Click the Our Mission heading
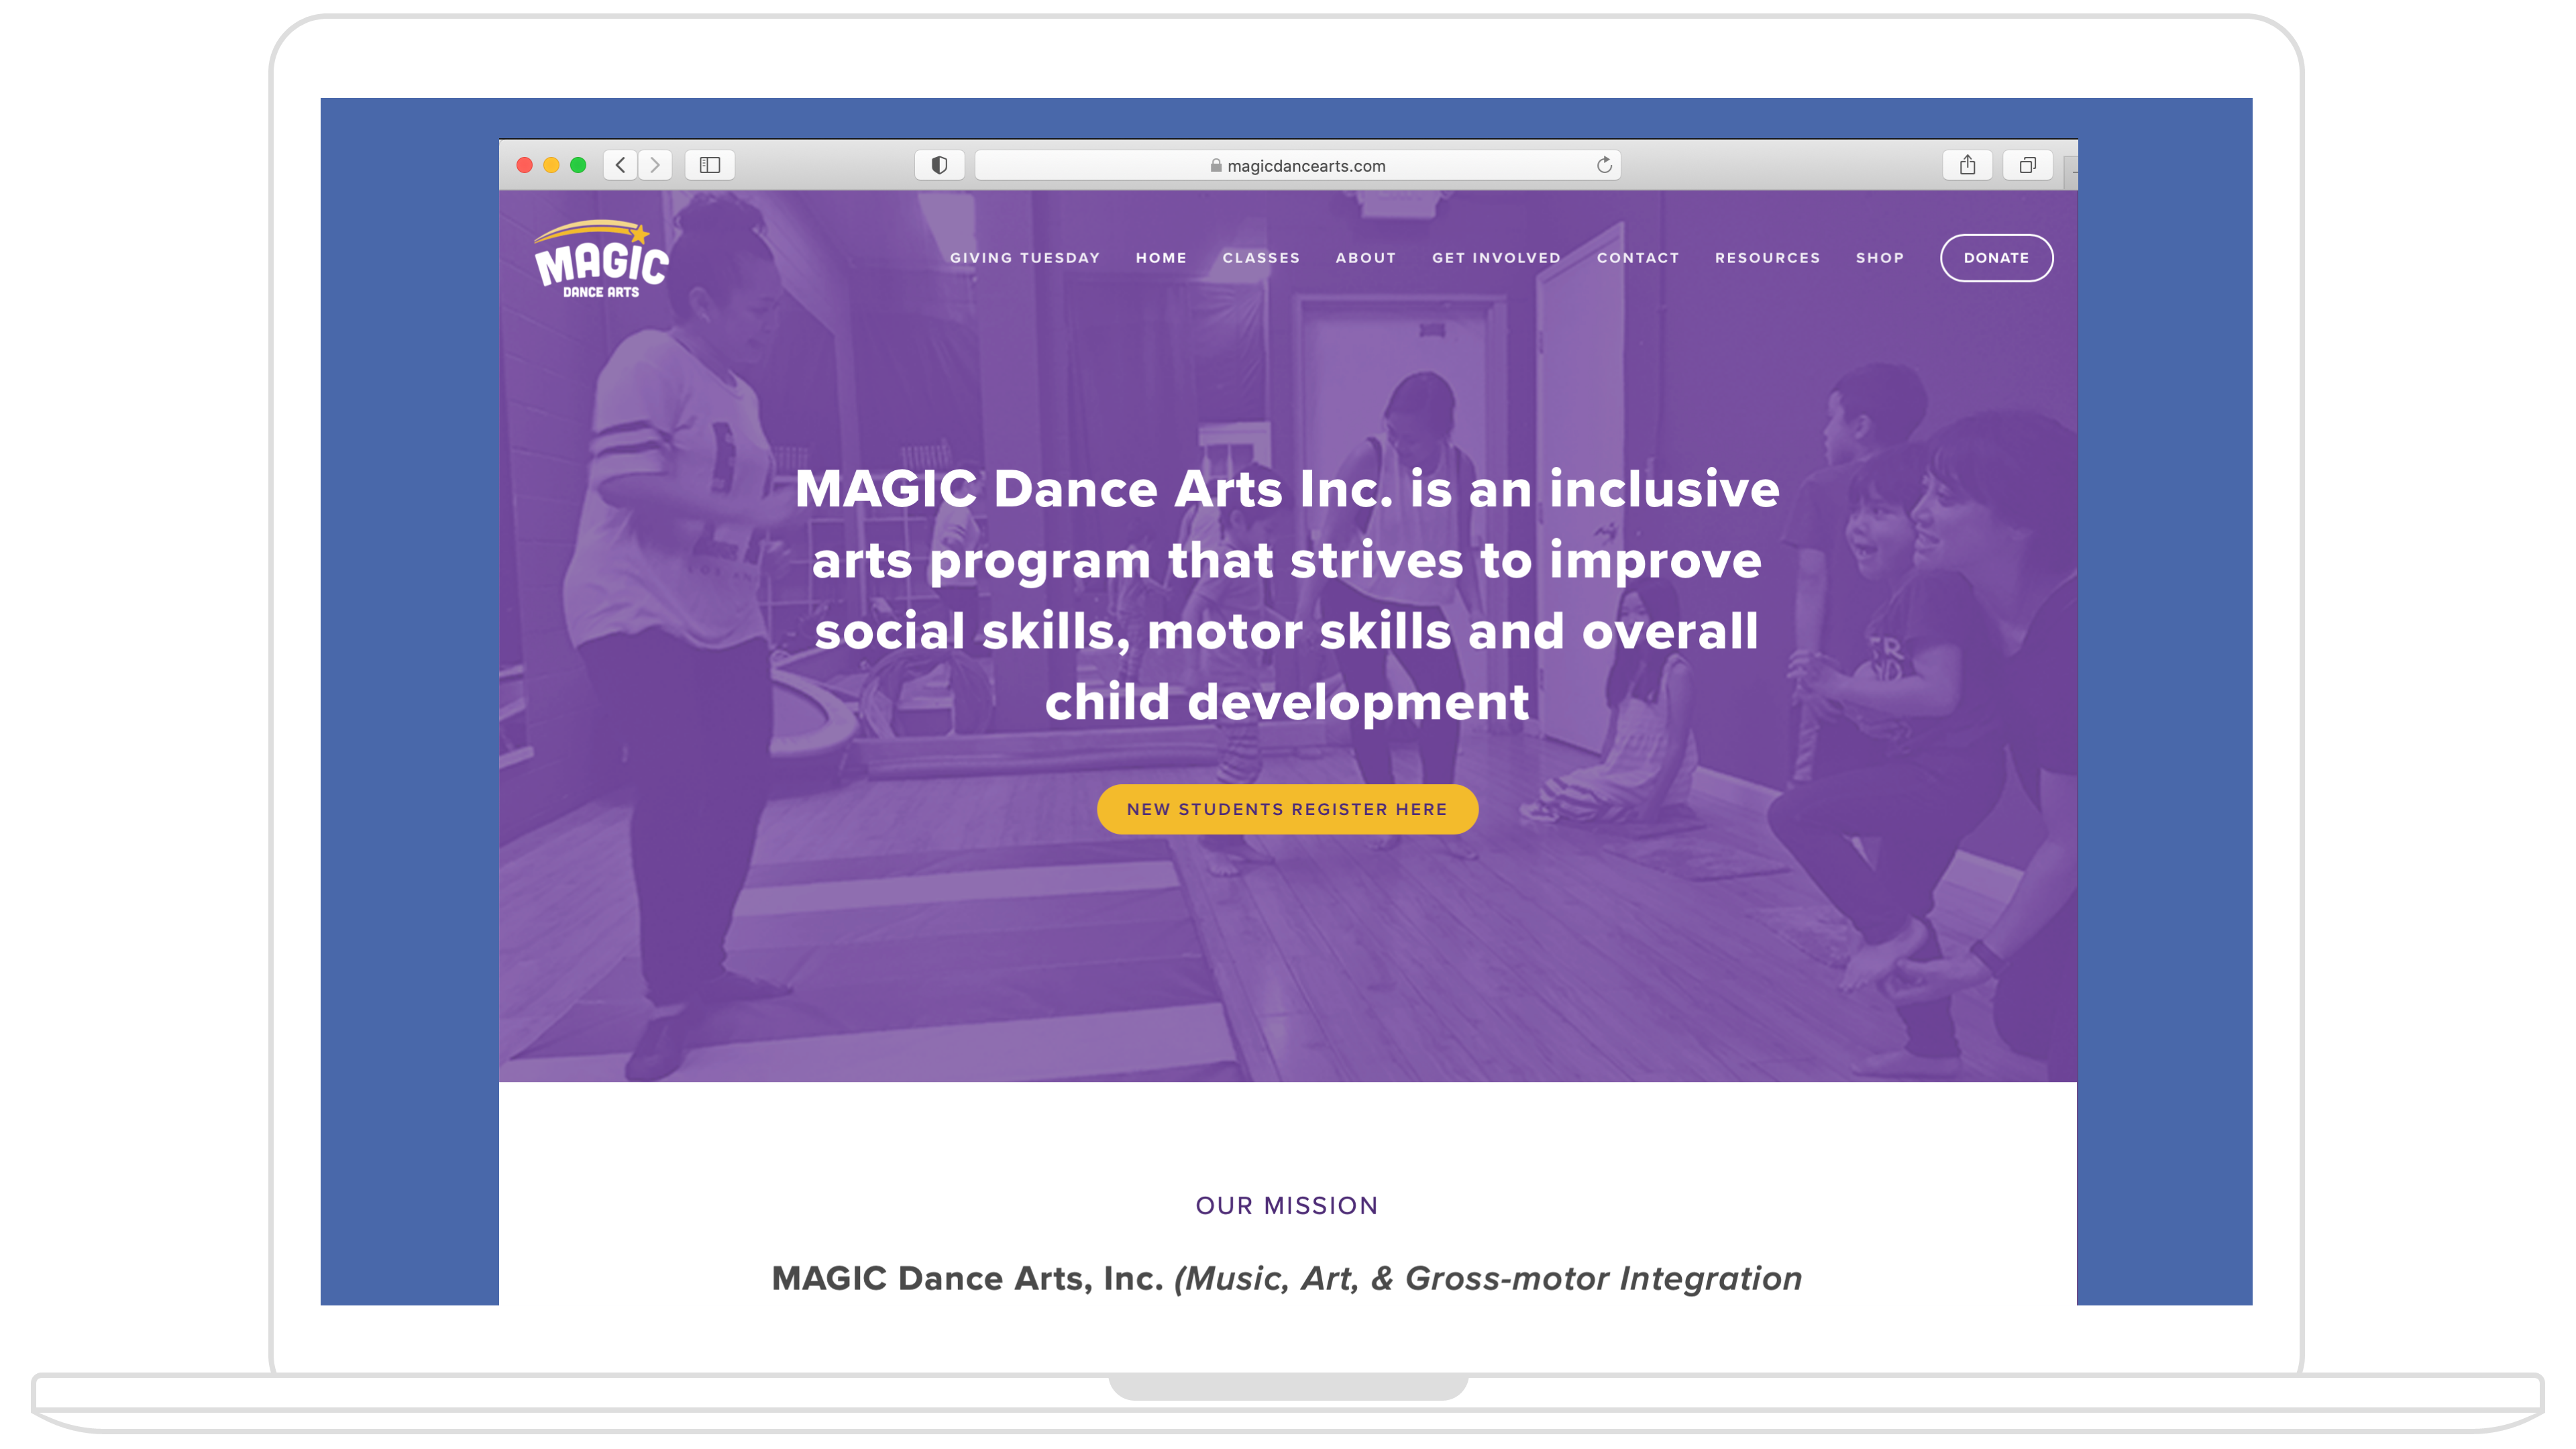The image size is (2576, 1449). pos(1287,1206)
